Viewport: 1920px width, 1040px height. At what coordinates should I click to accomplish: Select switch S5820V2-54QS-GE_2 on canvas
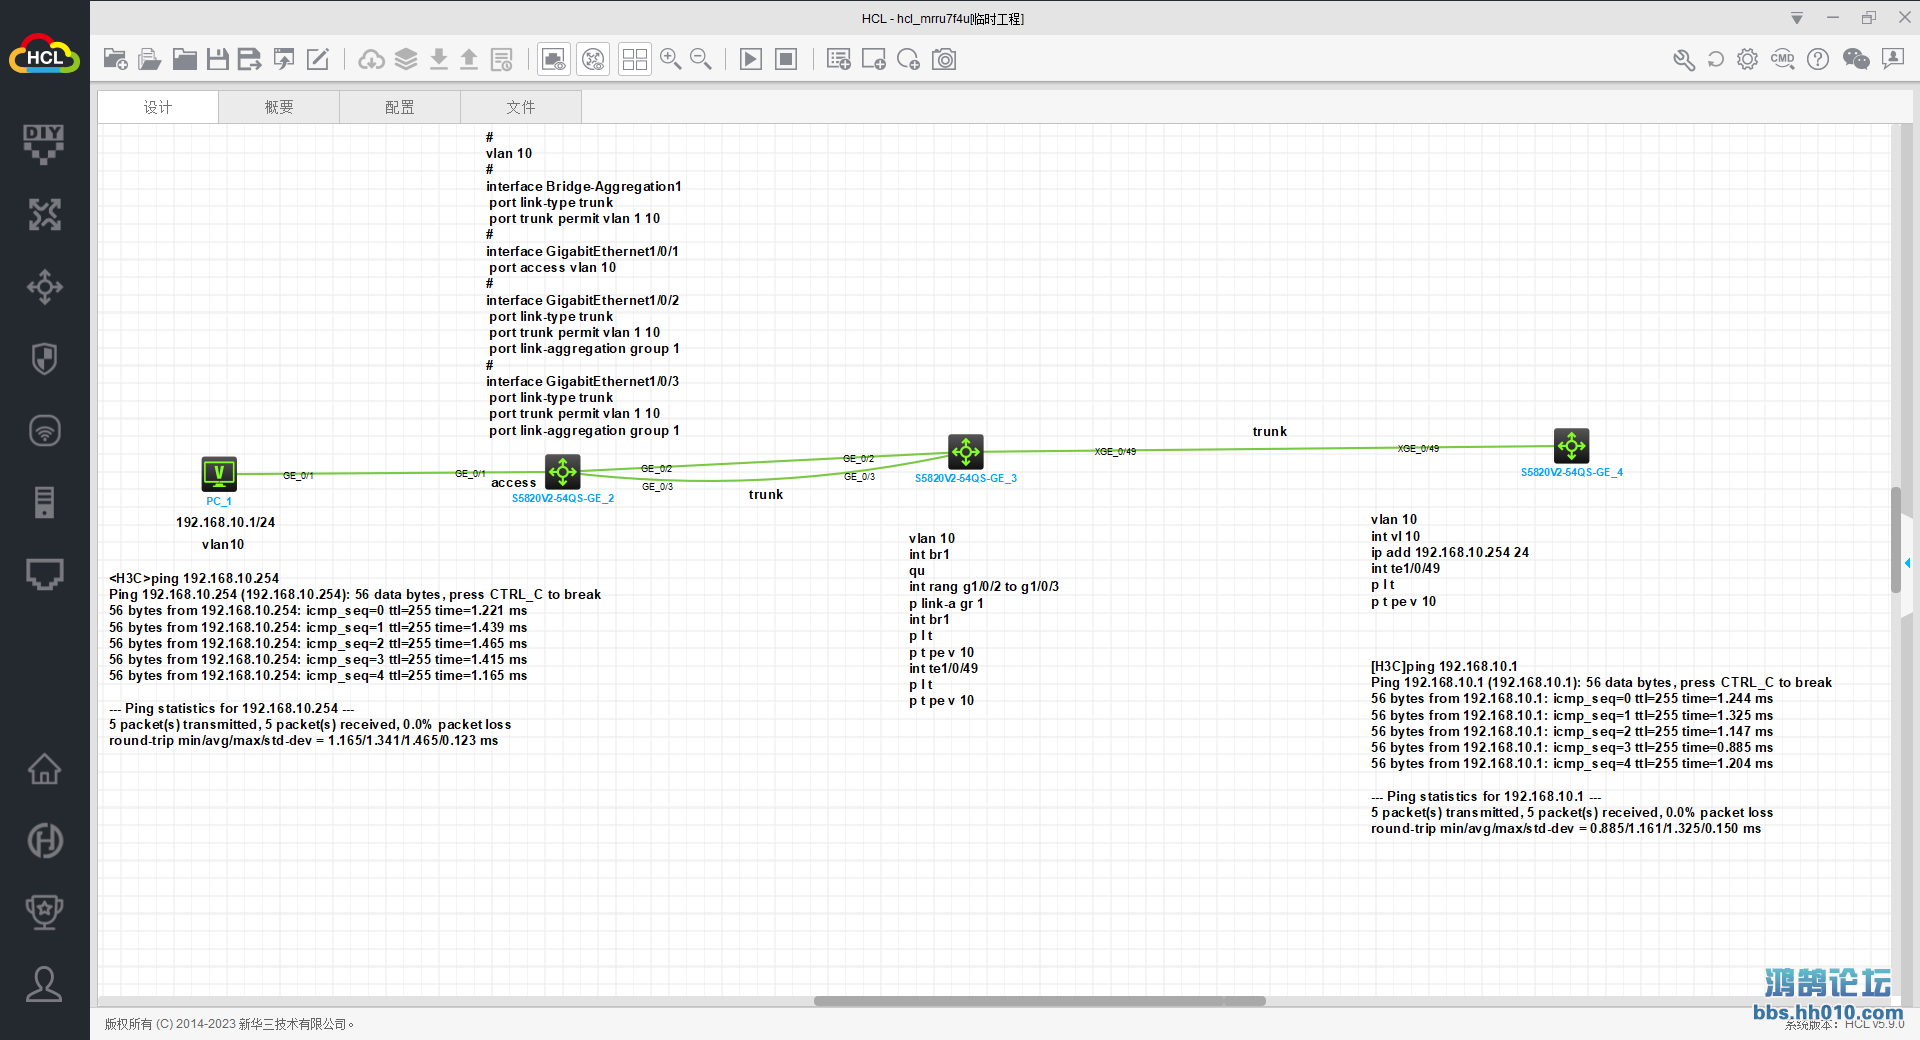pyautogui.click(x=563, y=471)
